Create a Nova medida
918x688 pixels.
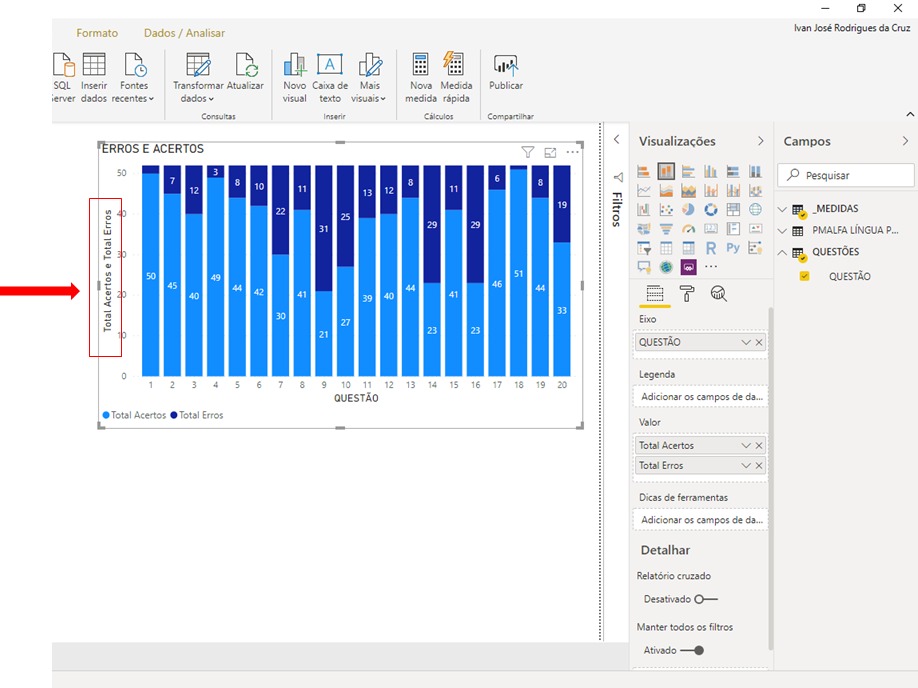pos(421,78)
